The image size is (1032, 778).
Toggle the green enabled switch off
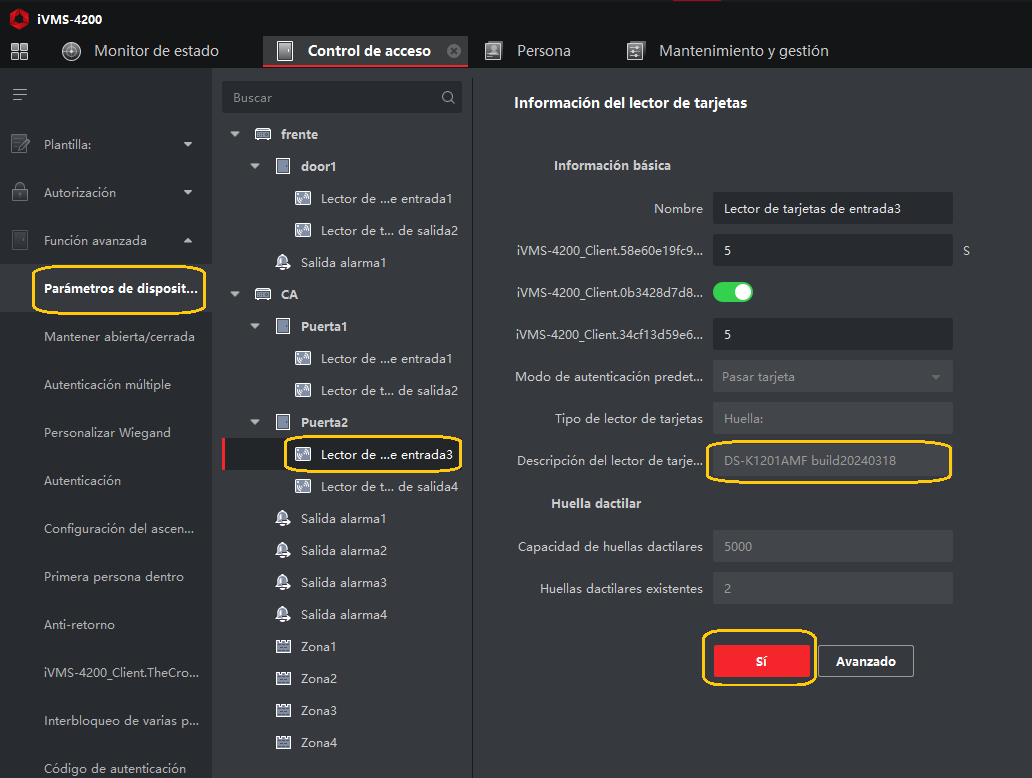(732, 292)
